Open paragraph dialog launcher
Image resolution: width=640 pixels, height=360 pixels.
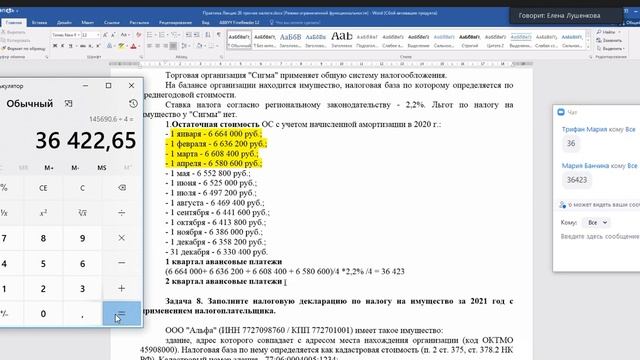(221, 57)
